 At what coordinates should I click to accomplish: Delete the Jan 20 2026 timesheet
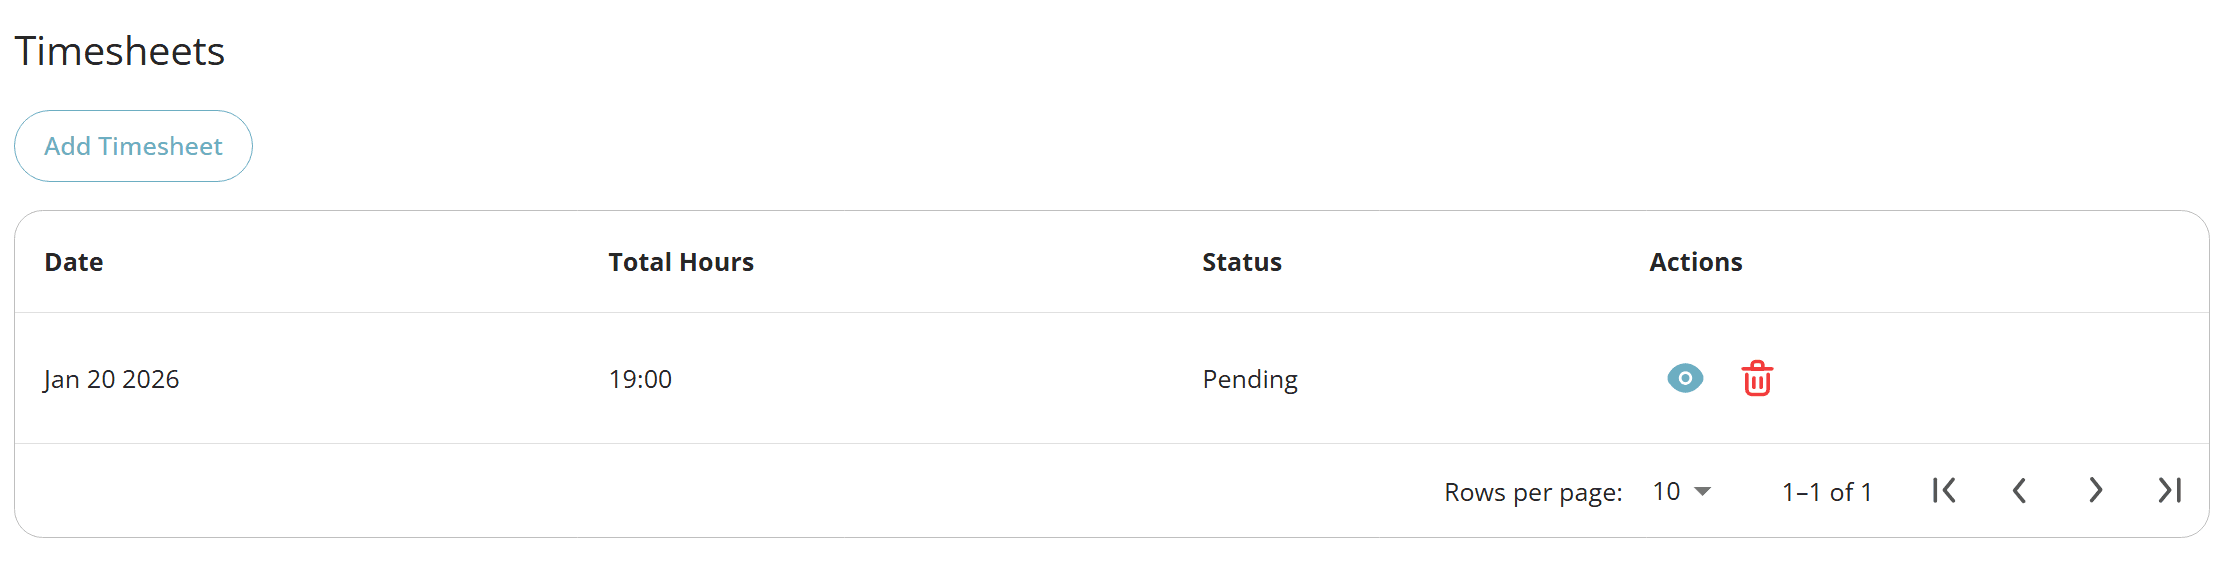[x=1757, y=379]
